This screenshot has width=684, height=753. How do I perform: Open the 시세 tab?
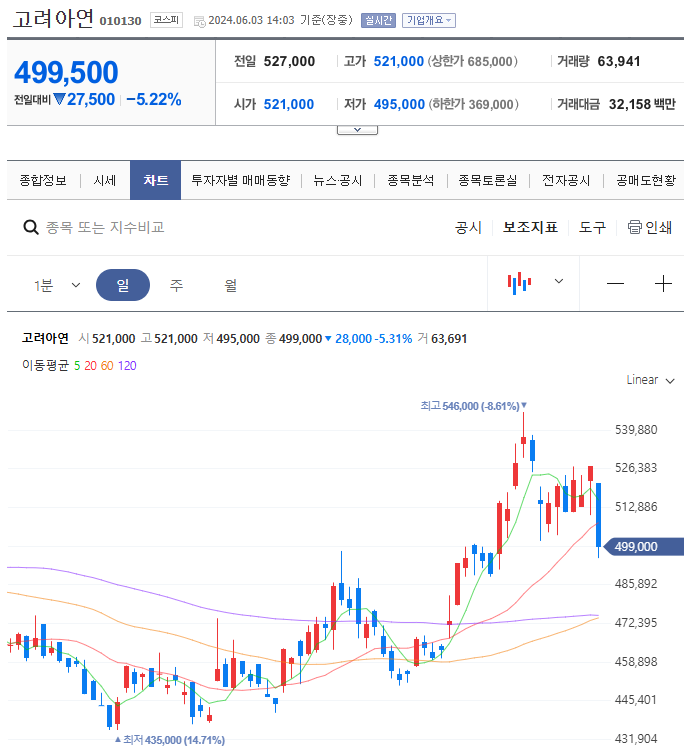click(x=105, y=180)
